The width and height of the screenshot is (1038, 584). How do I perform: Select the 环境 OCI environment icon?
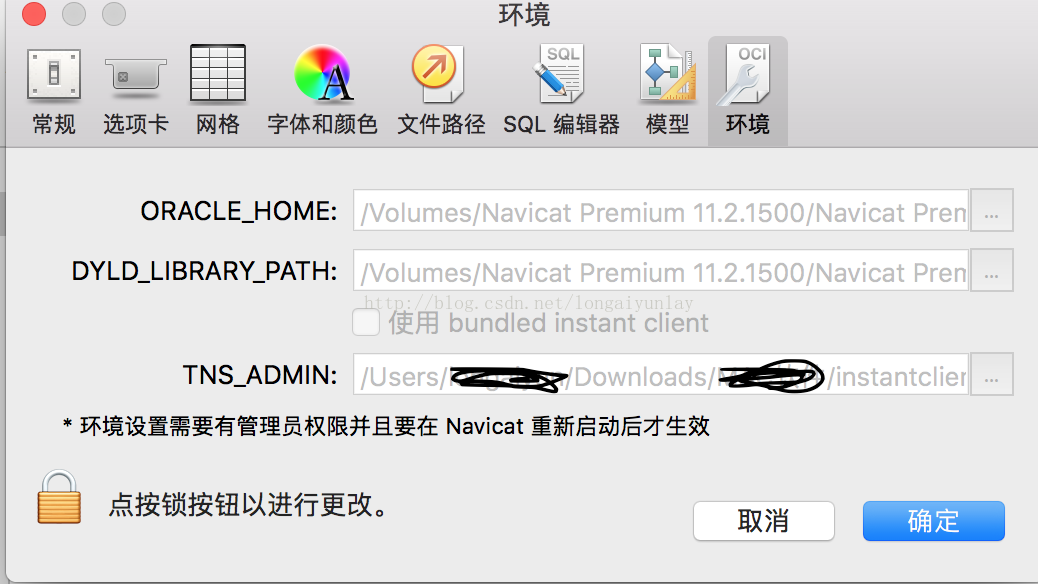(x=747, y=90)
